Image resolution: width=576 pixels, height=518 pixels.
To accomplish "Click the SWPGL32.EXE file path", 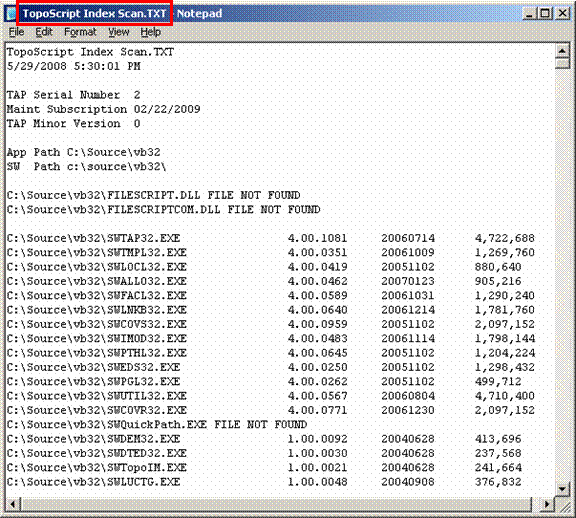I will click(x=93, y=381).
